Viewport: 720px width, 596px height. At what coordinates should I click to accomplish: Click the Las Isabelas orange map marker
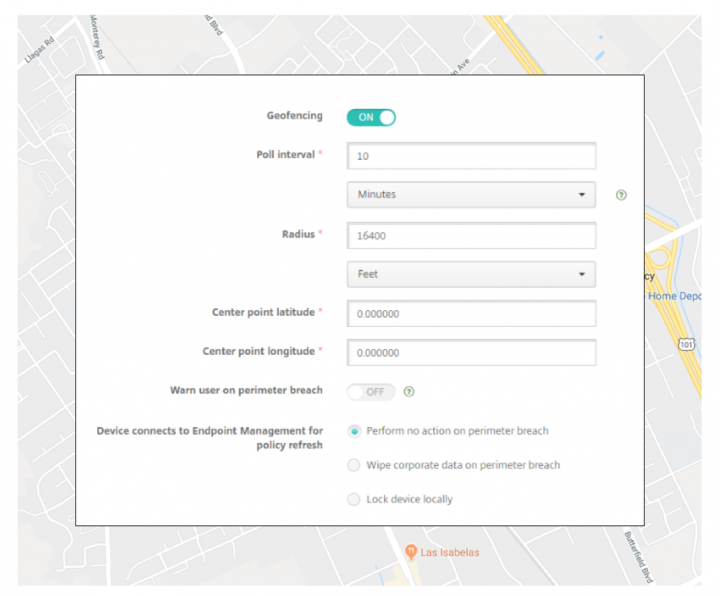pyautogui.click(x=410, y=552)
